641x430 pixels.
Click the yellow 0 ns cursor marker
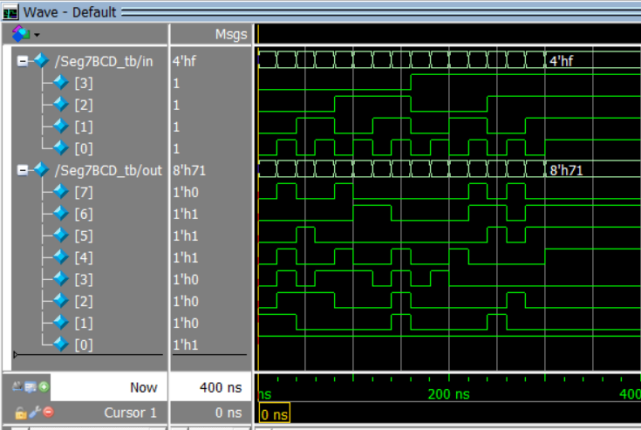[275, 414]
